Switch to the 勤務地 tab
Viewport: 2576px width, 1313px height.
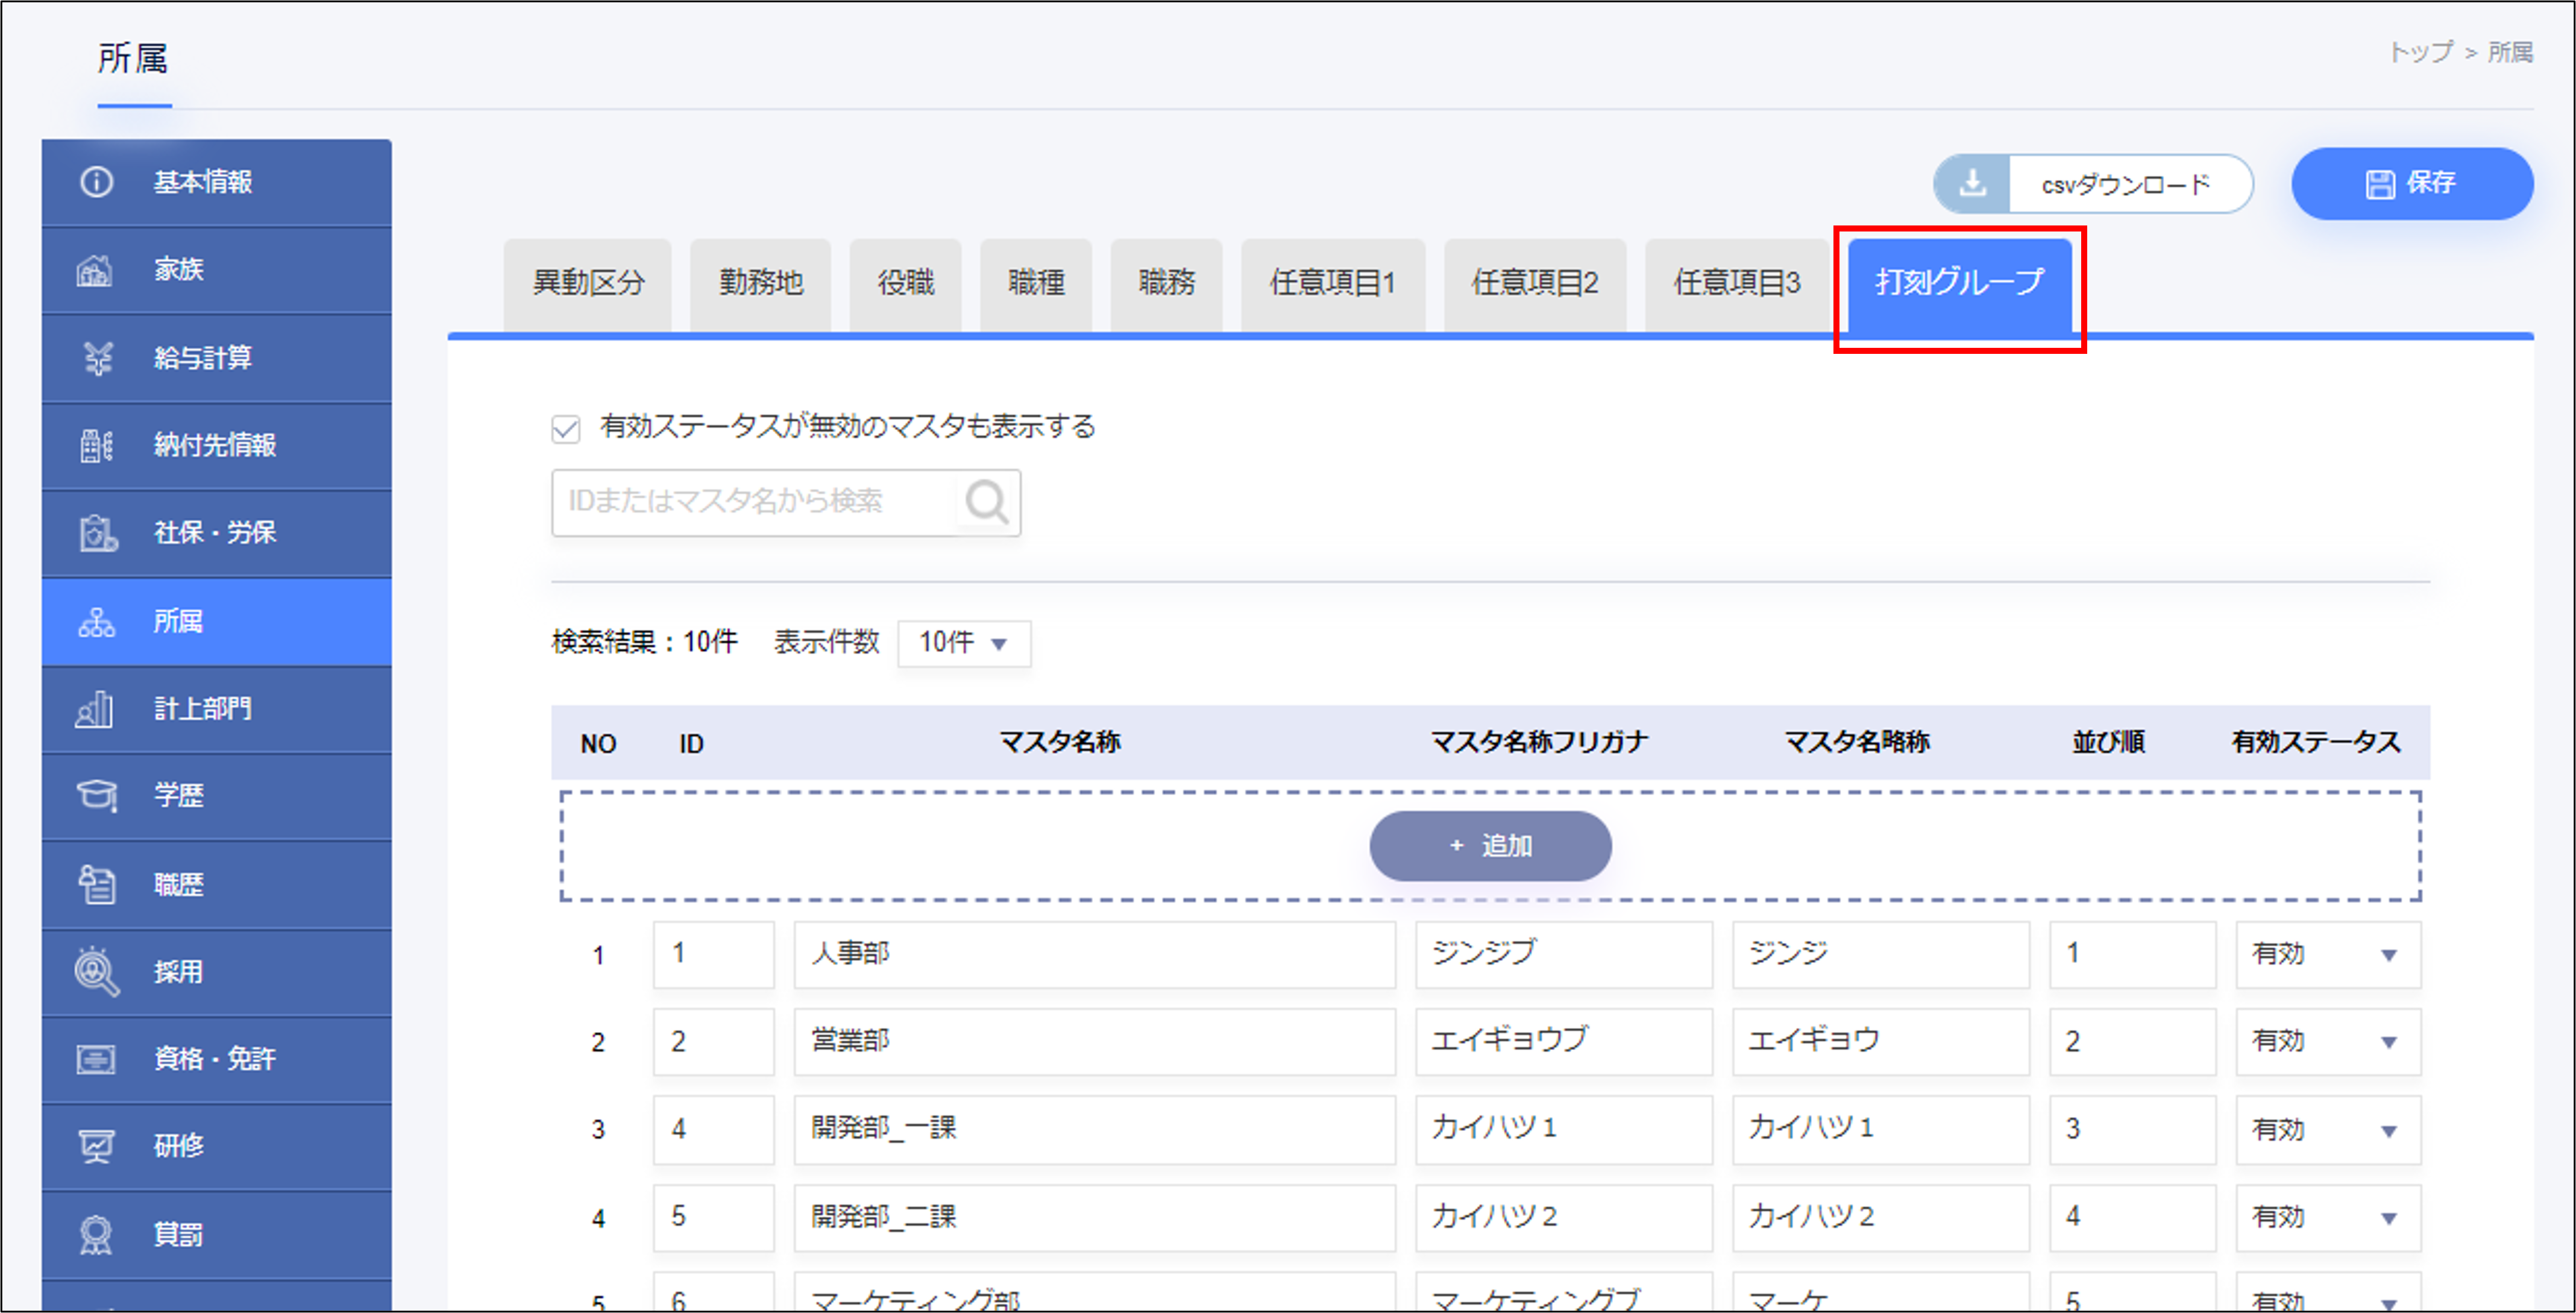tap(760, 284)
